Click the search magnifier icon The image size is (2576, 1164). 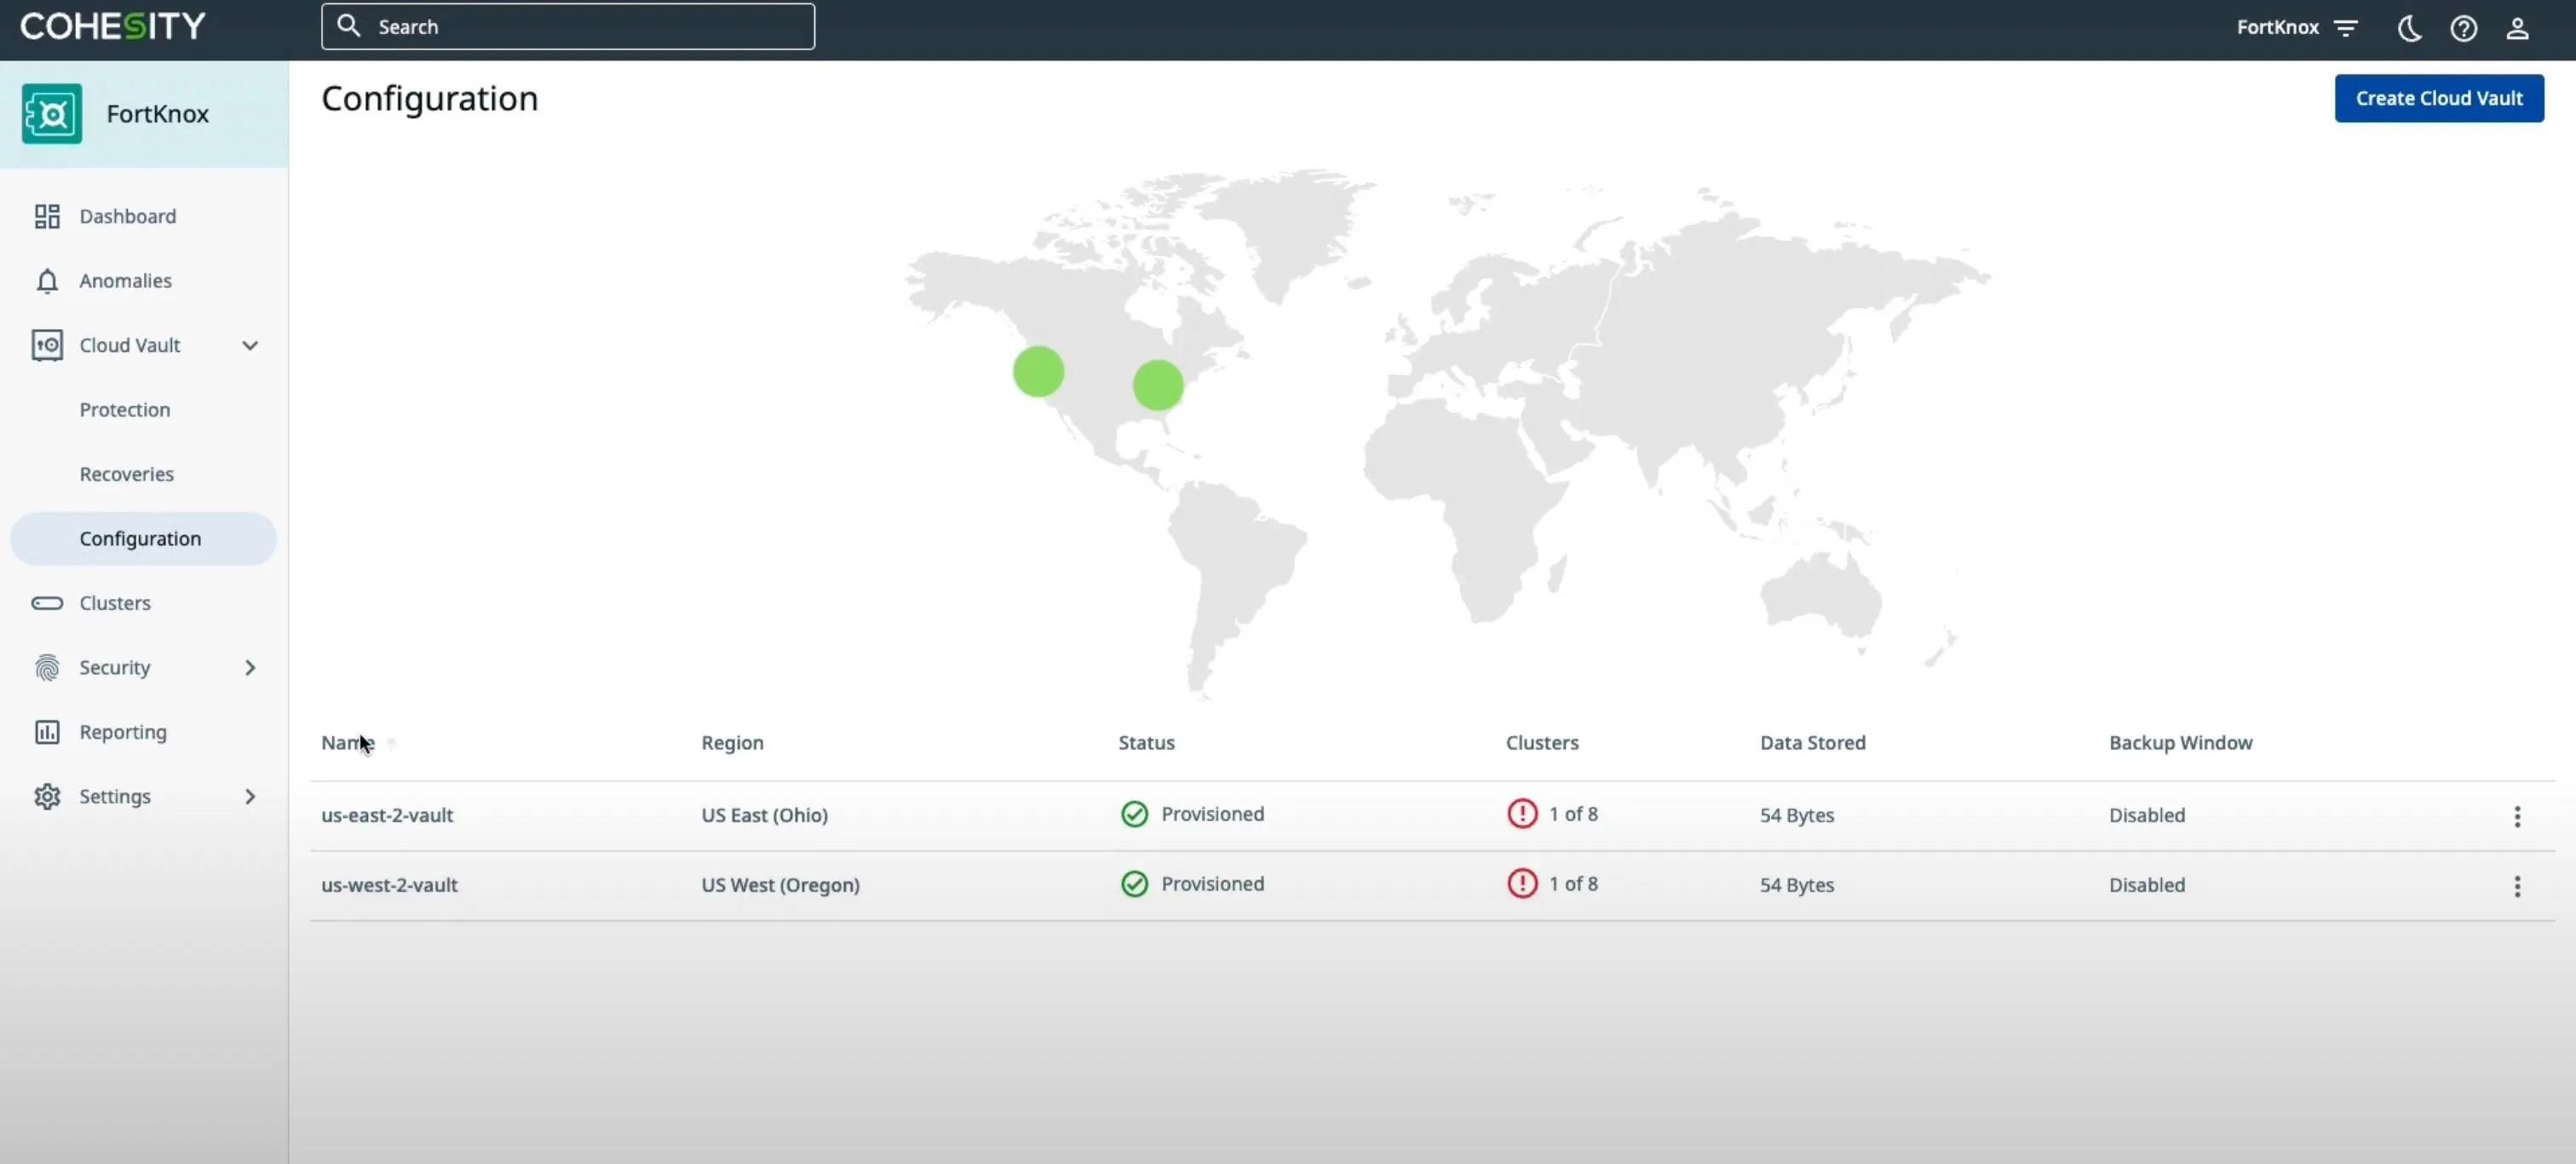pyautogui.click(x=348, y=26)
